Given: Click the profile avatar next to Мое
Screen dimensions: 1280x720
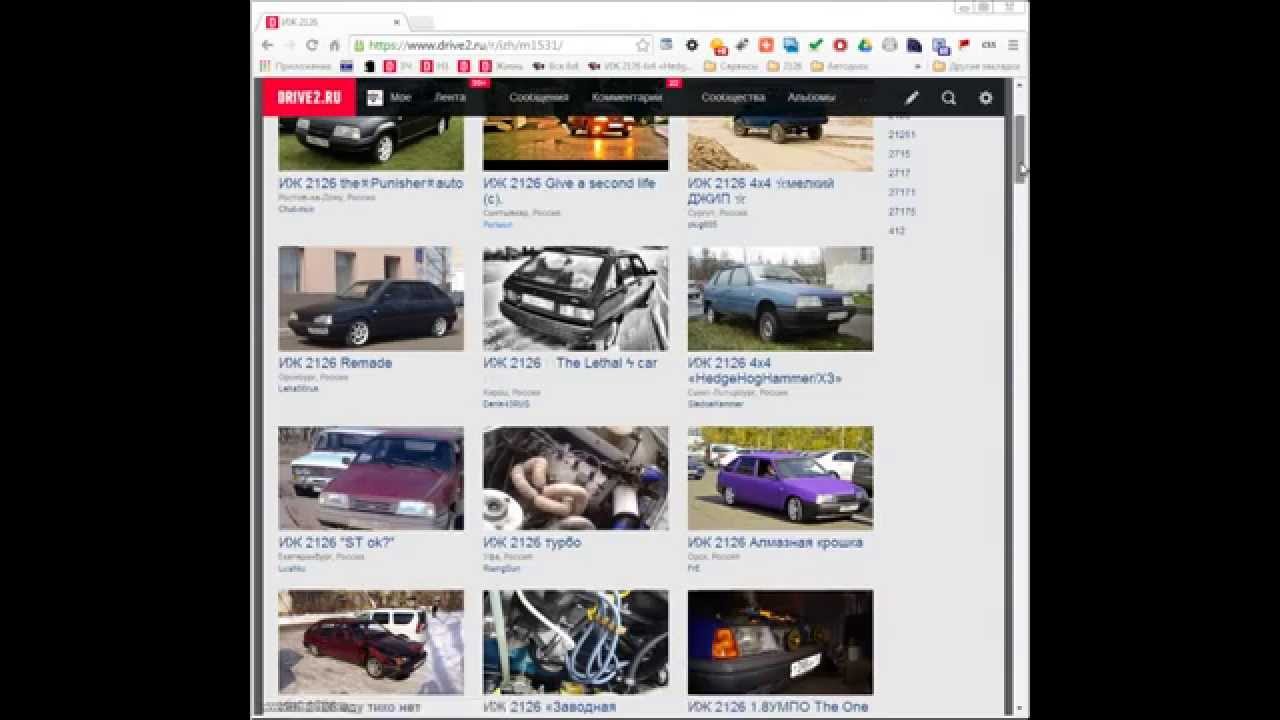Looking at the screenshot, I should (375, 97).
